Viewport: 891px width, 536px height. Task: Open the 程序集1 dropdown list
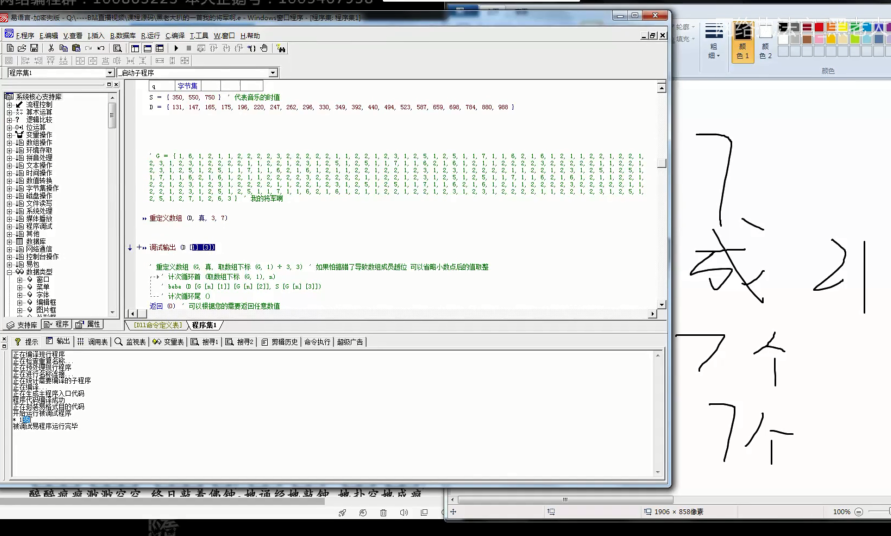pos(110,73)
